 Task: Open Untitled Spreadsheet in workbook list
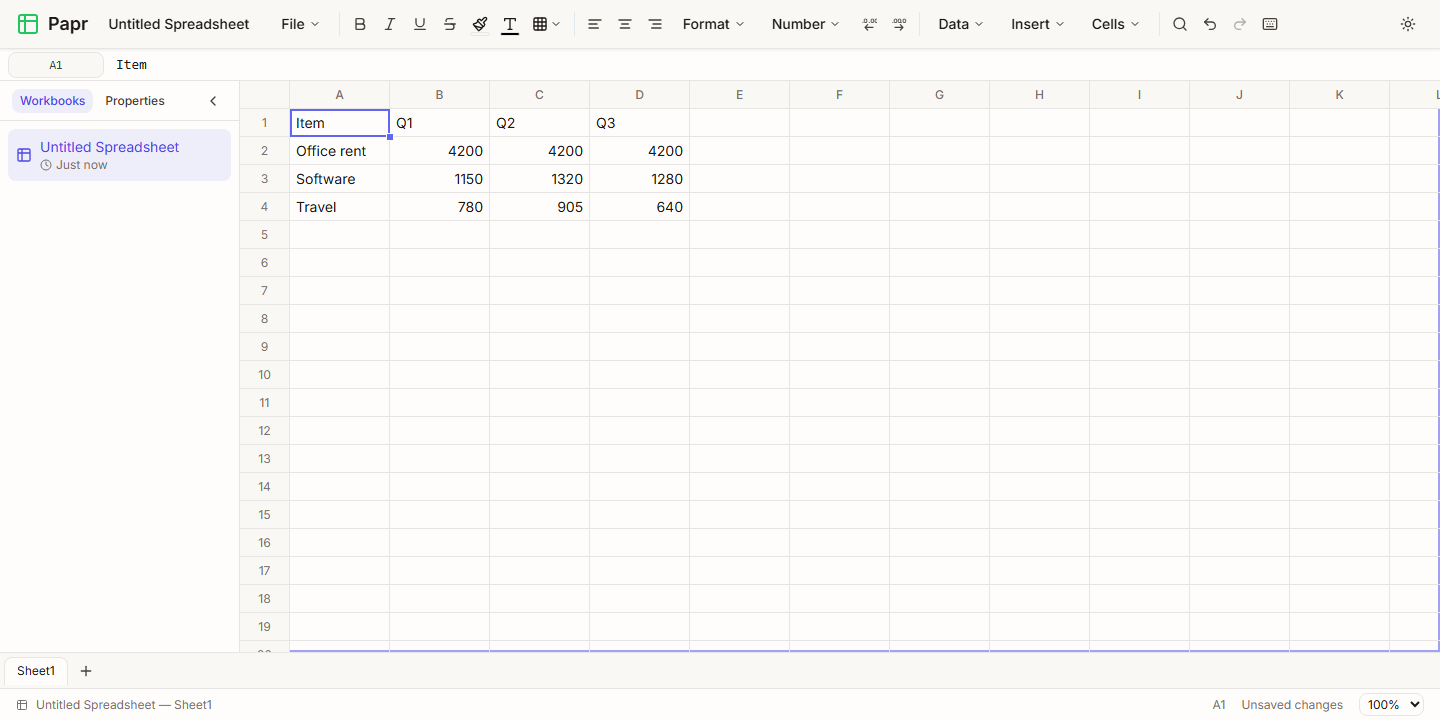pos(119,155)
